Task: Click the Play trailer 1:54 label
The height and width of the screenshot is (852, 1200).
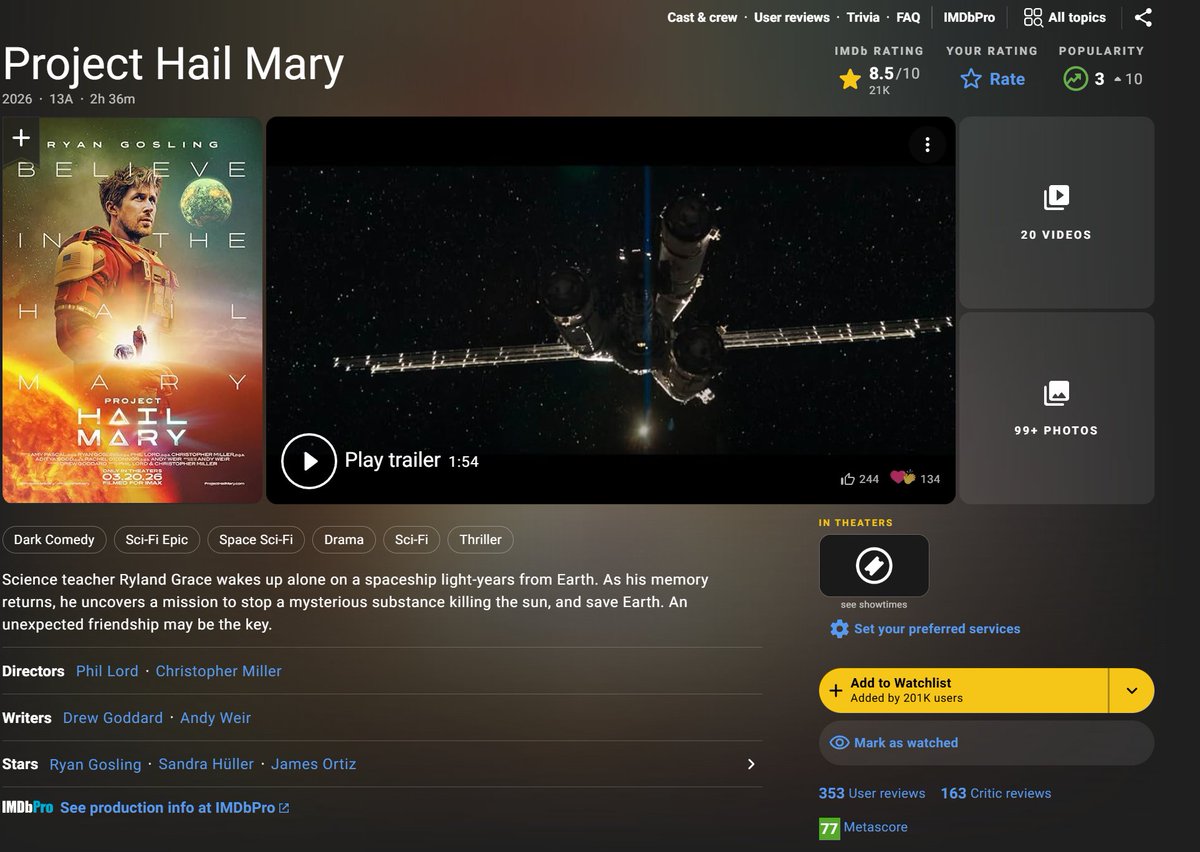Action: (x=412, y=461)
